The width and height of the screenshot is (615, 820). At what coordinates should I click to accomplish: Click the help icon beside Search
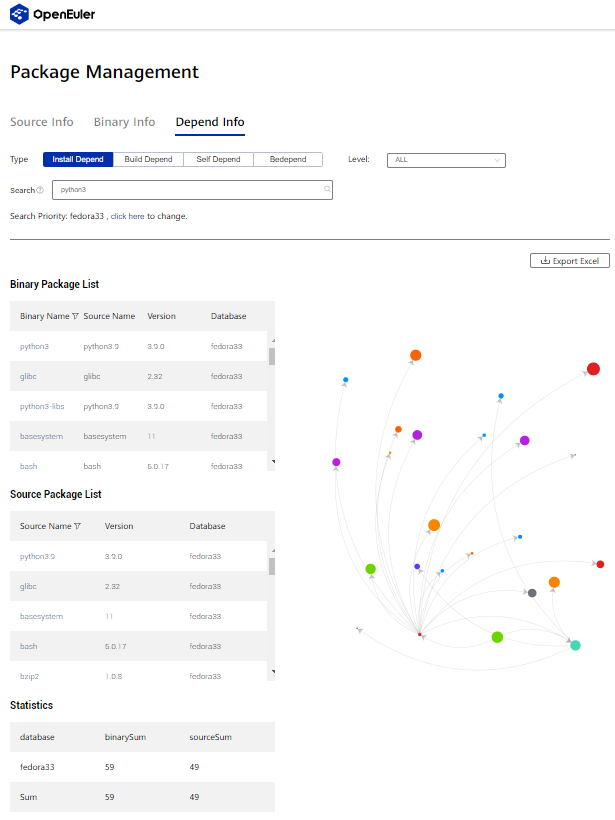pyautogui.click(x=40, y=190)
